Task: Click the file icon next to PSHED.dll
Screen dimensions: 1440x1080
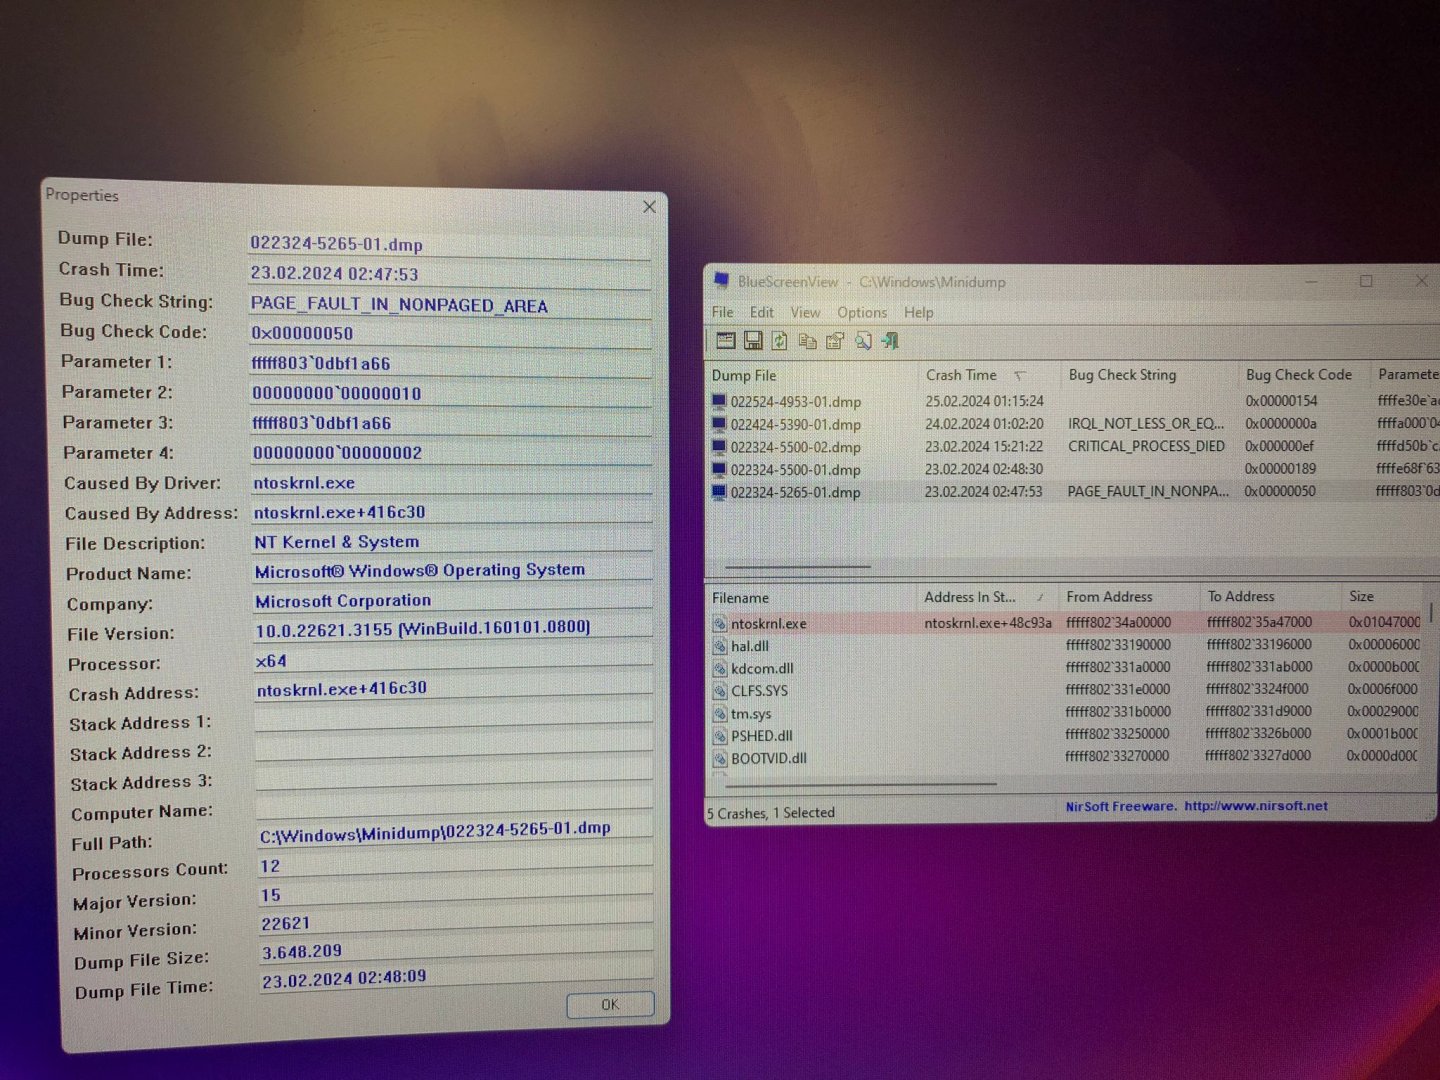Action: (x=719, y=736)
